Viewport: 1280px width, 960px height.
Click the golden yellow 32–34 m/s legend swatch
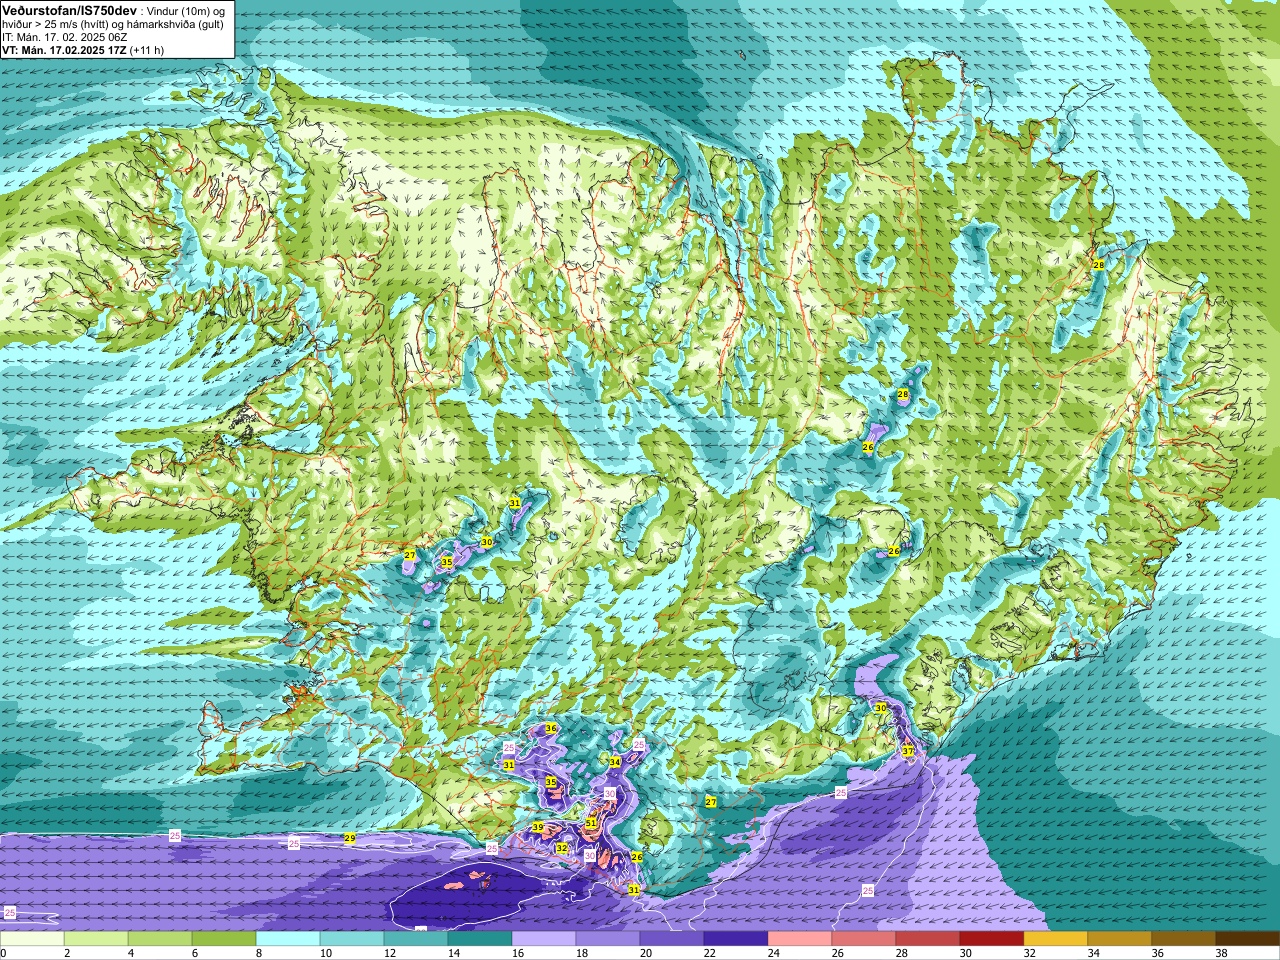pos(1056,939)
